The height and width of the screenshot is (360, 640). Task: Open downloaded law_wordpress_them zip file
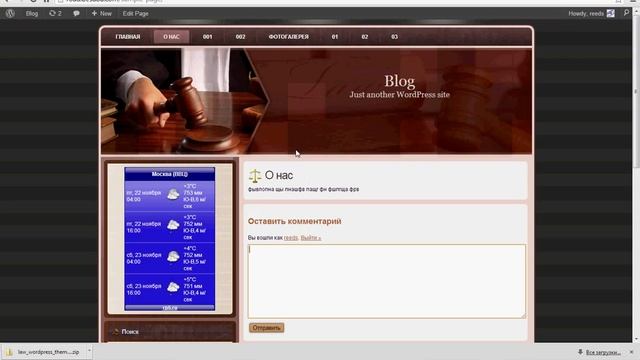pyautogui.click(x=44, y=352)
